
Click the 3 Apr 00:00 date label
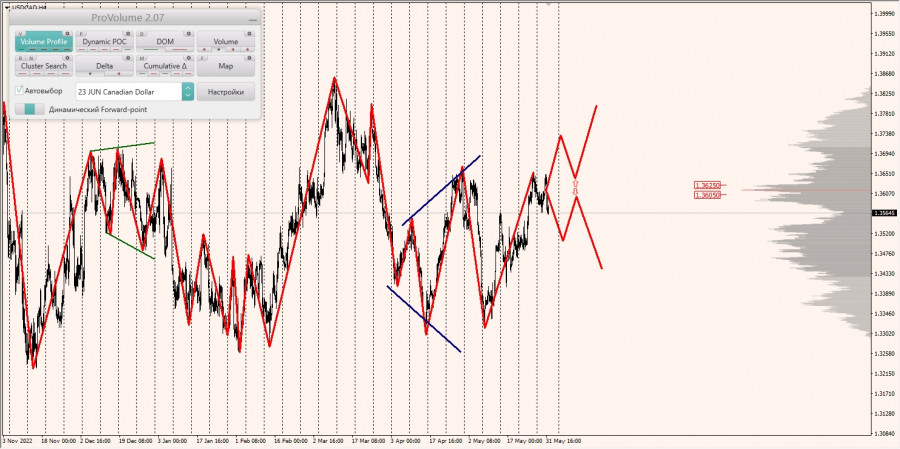click(406, 441)
